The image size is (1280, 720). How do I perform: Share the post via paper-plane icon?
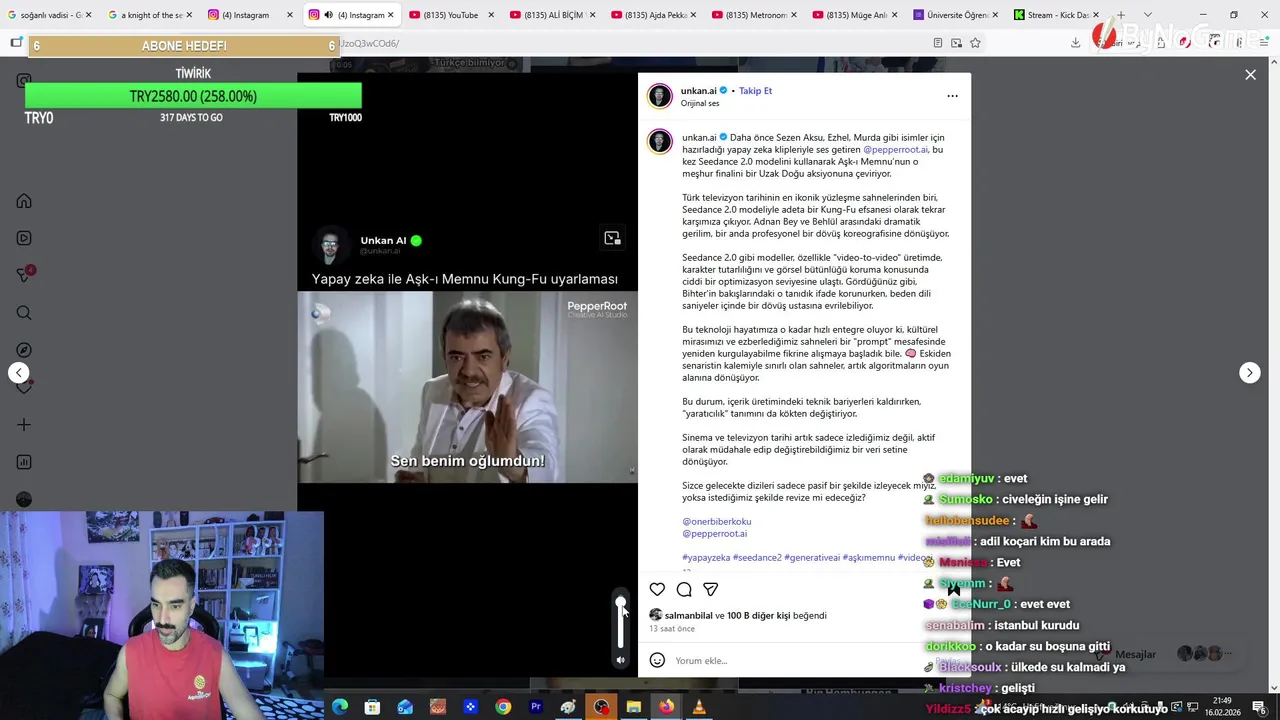(x=710, y=590)
